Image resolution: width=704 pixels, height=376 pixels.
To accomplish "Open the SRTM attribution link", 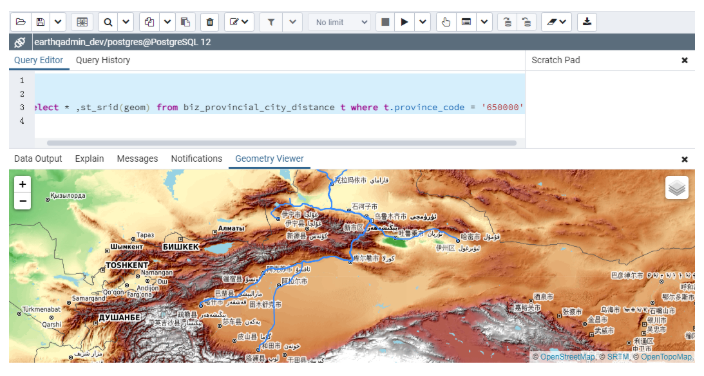I will pos(618,357).
